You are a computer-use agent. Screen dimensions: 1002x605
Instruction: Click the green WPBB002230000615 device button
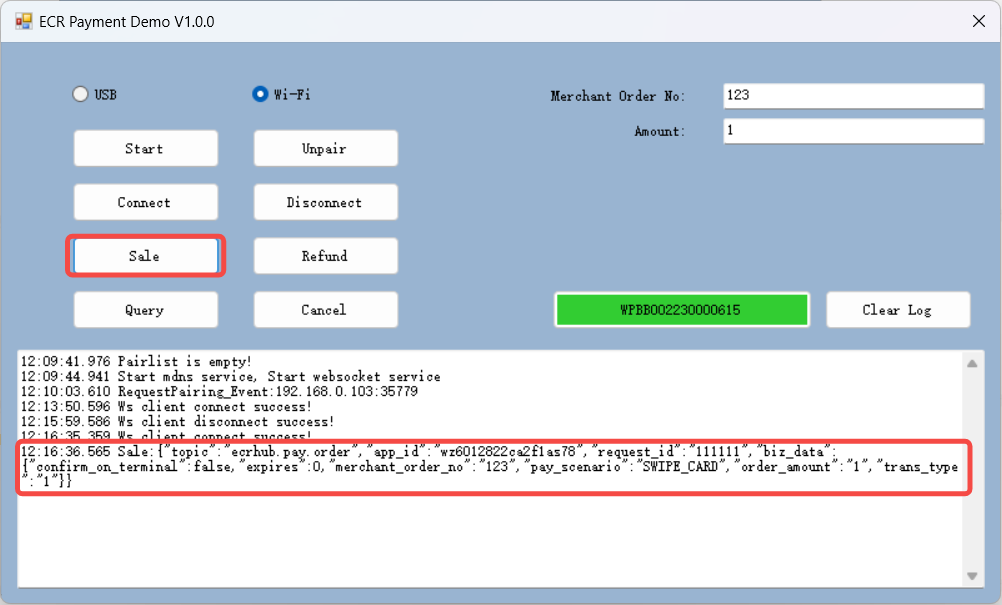[x=682, y=310]
